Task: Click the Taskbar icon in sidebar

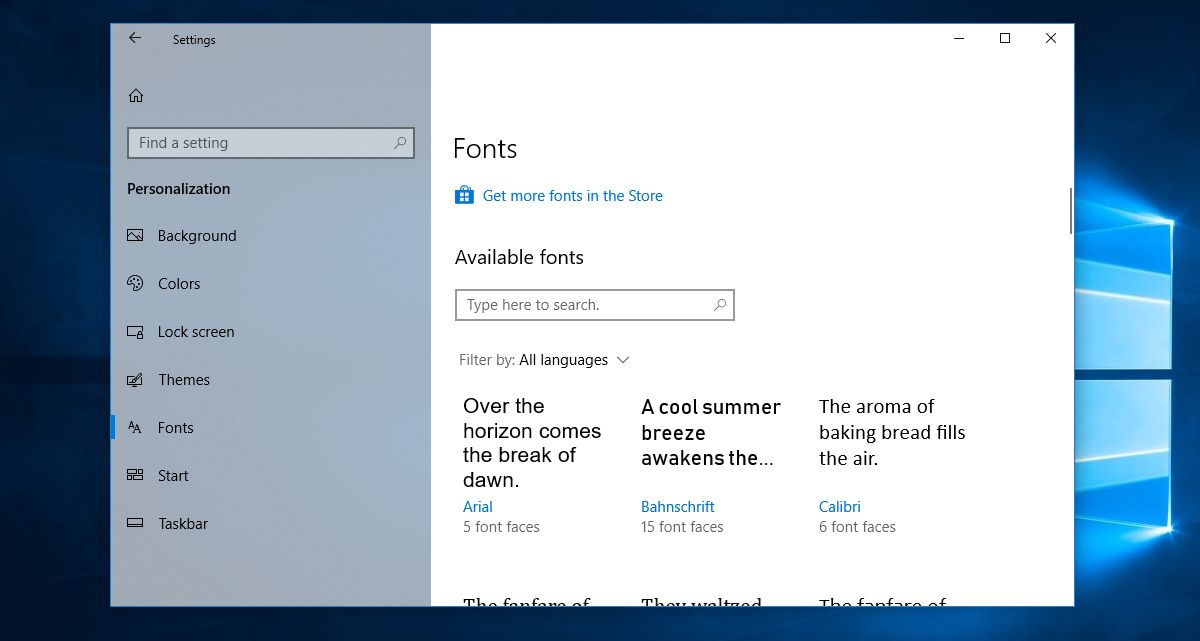Action: pos(135,524)
